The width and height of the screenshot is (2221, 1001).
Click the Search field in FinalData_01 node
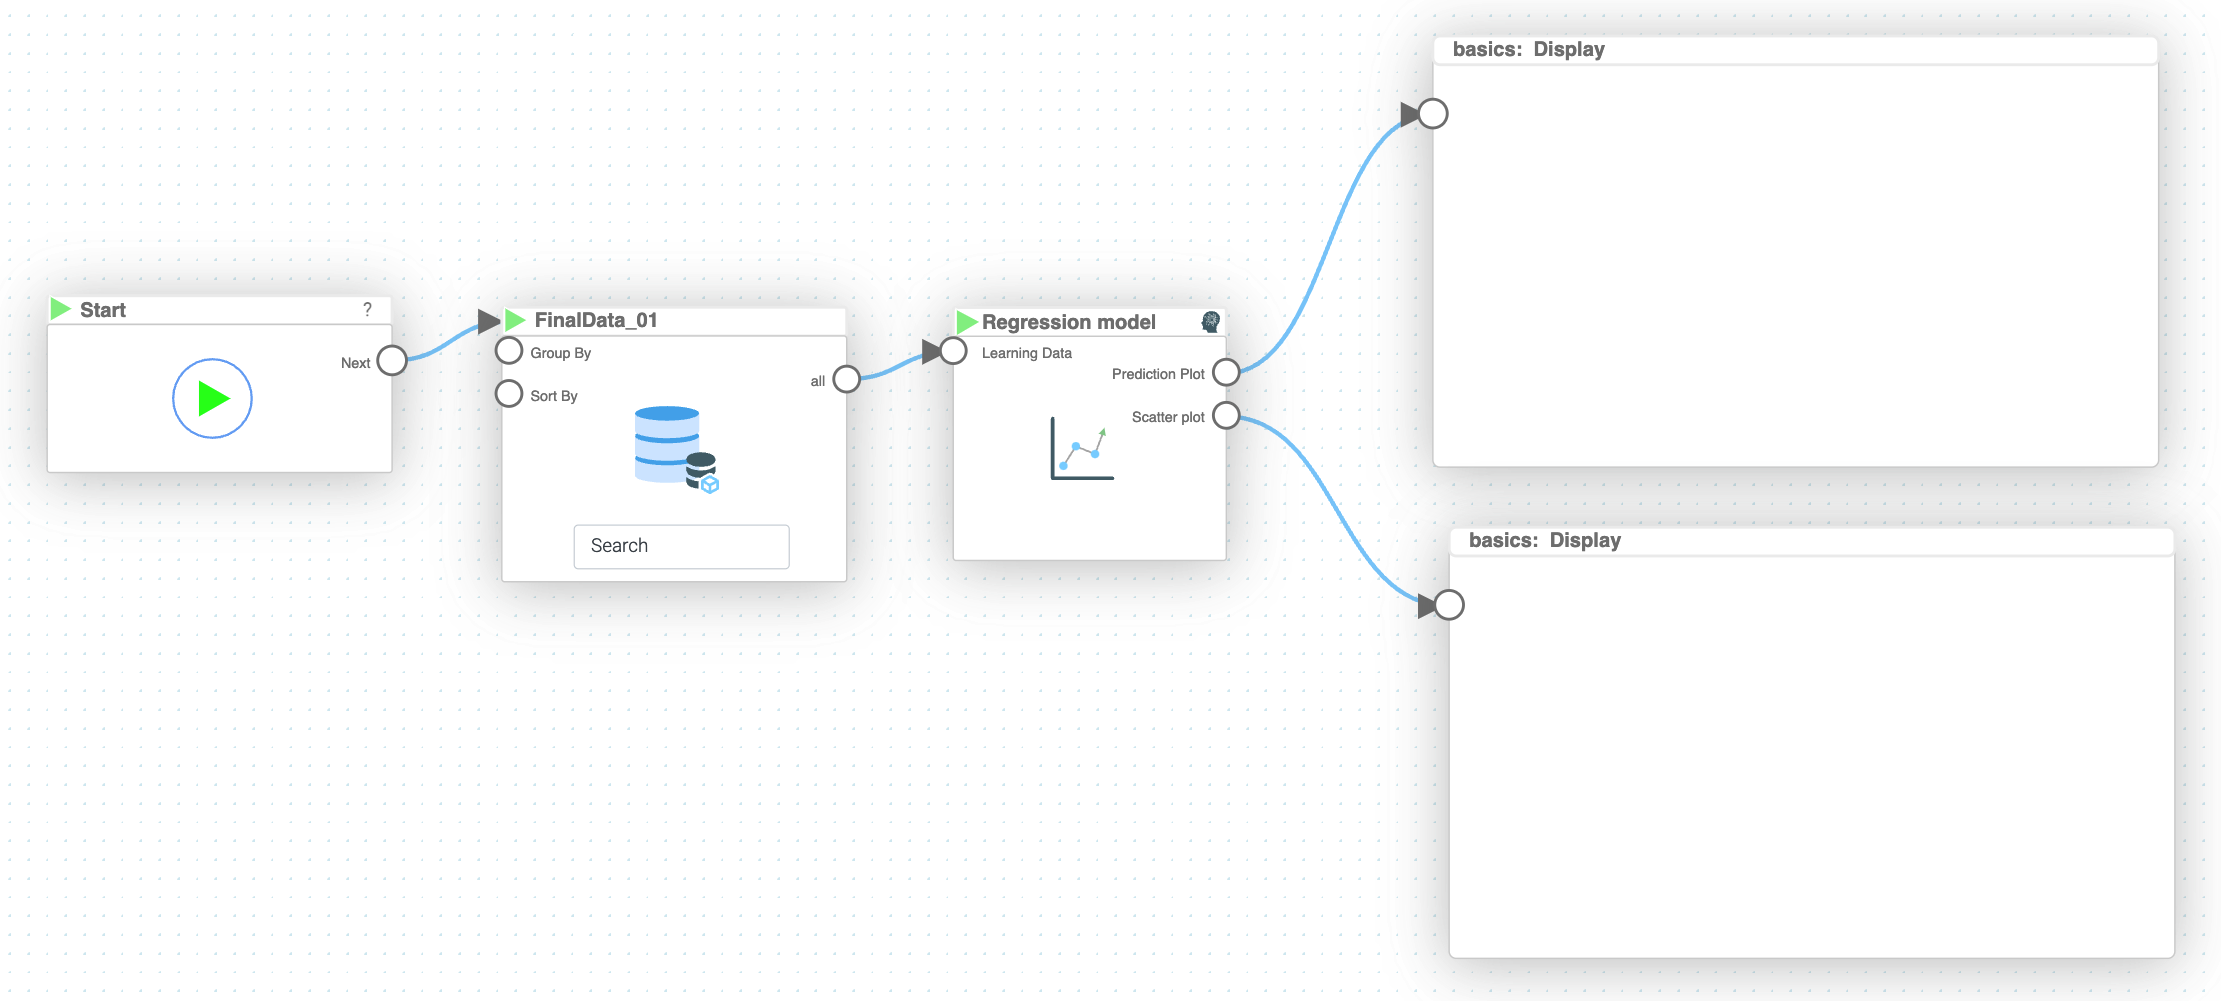pyautogui.click(x=681, y=546)
